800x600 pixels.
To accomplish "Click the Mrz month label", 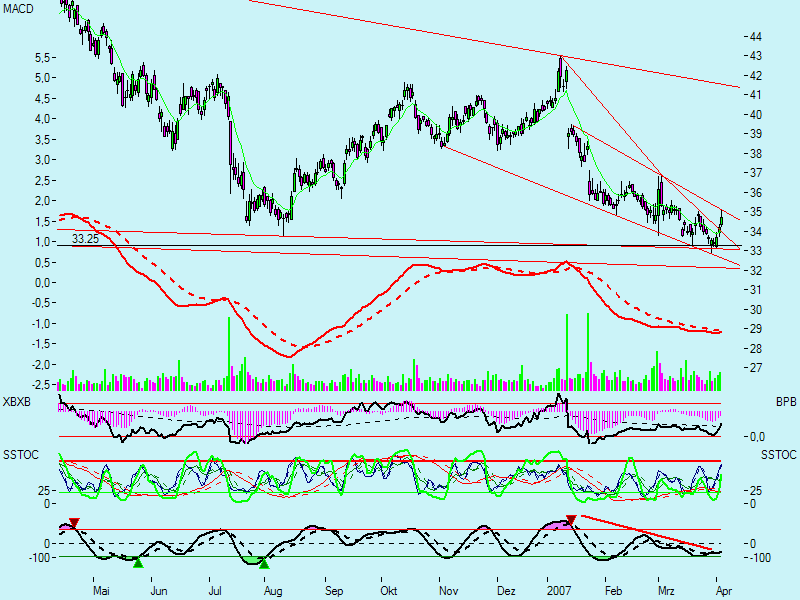I will (x=666, y=591).
